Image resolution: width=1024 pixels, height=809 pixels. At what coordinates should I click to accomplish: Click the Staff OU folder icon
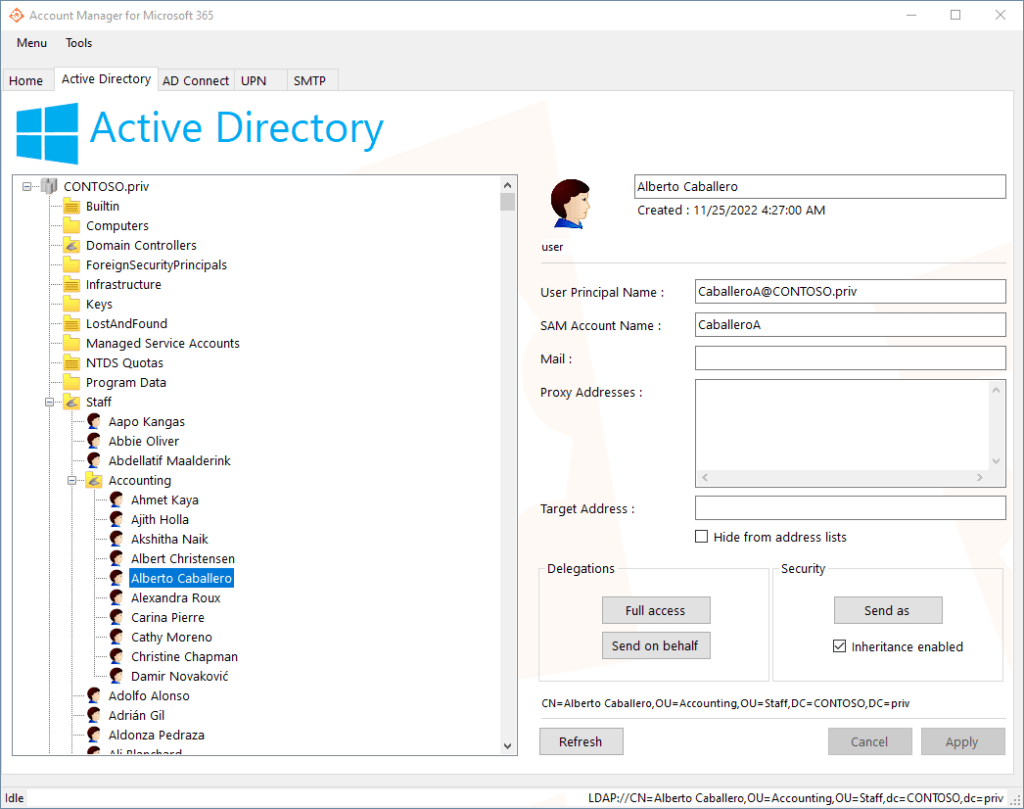coord(72,402)
